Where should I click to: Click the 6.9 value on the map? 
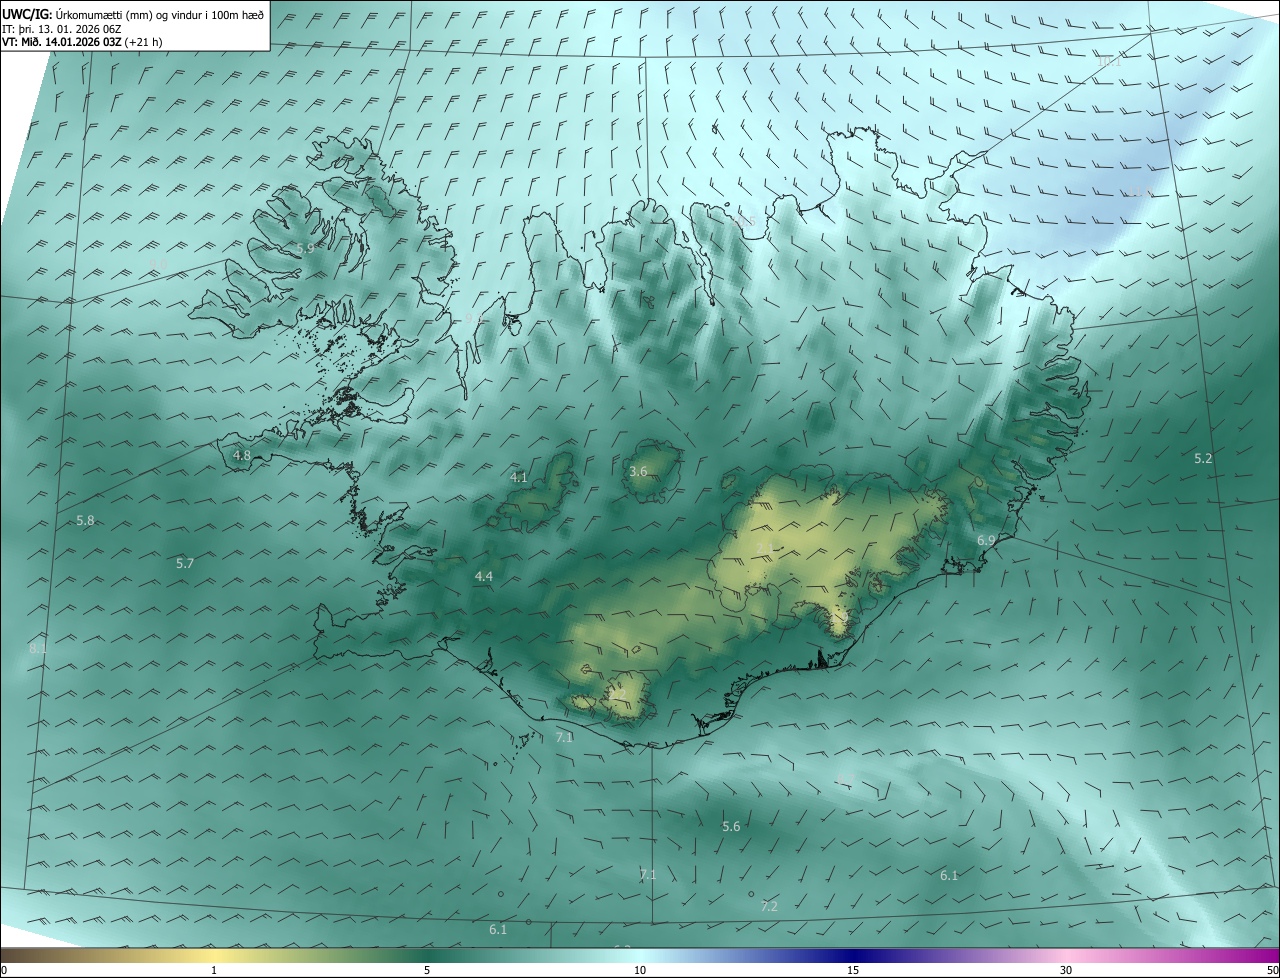(x=986, y=540)
